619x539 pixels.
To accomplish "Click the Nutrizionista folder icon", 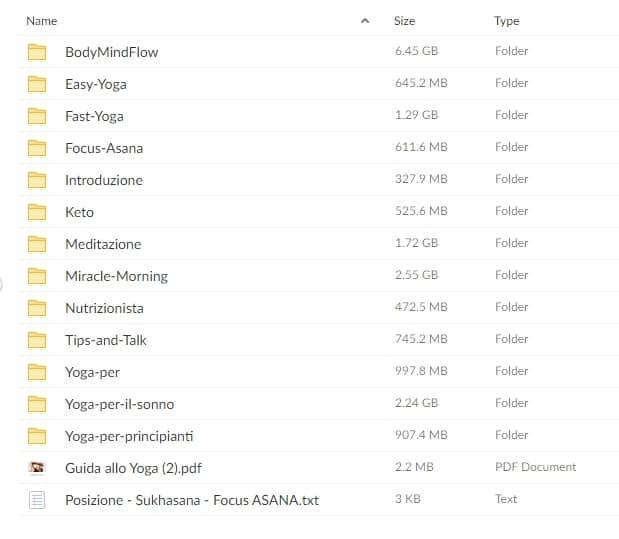I will pyautogui.click(x=37, y=308).
